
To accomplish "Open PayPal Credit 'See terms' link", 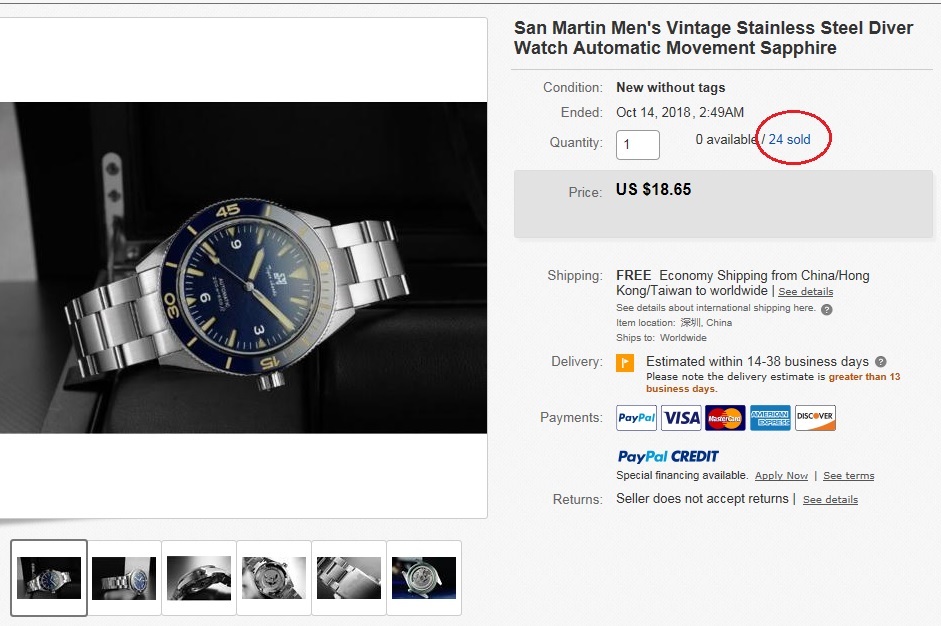I will pyautogui.click(x=848, y=476).
